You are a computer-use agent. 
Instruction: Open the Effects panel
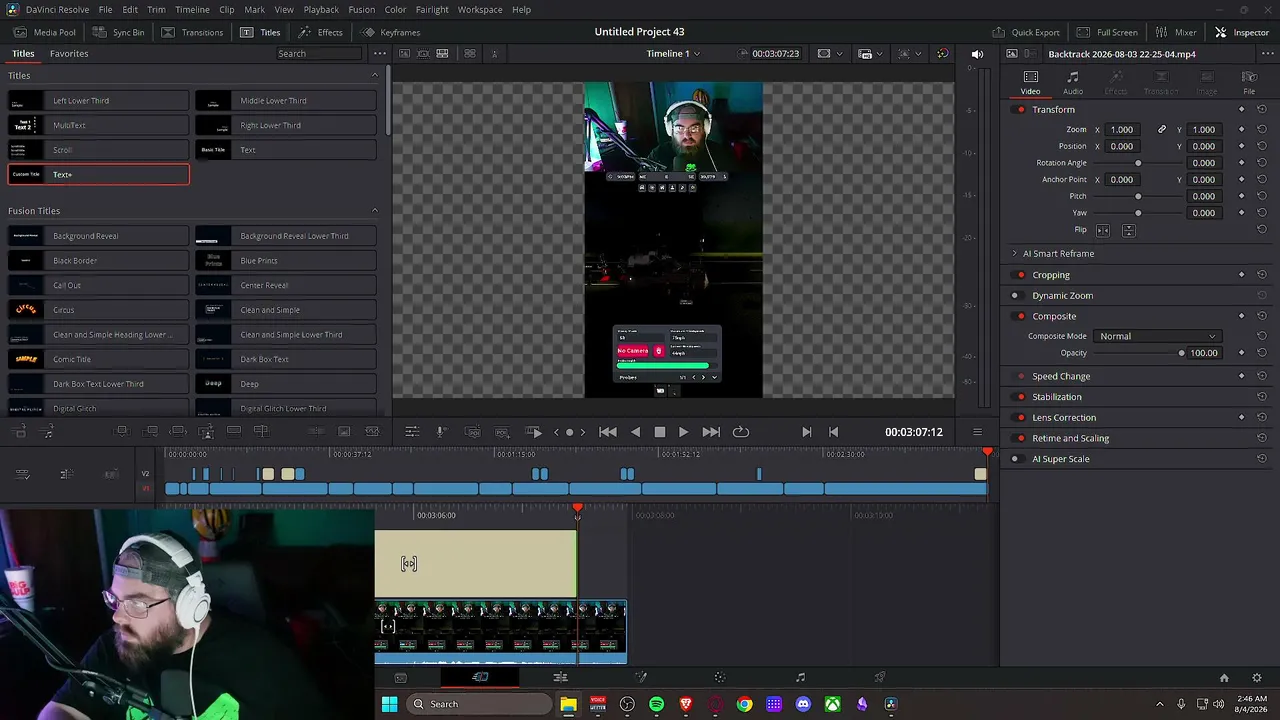coord(320,32)
